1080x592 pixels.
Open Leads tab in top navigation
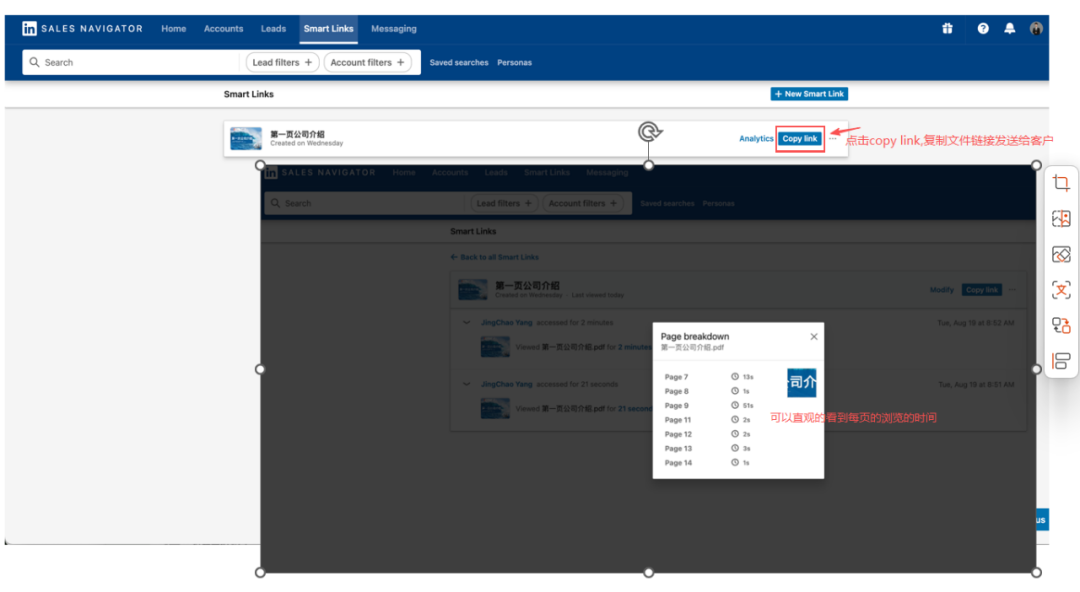(x=273, y=29)
